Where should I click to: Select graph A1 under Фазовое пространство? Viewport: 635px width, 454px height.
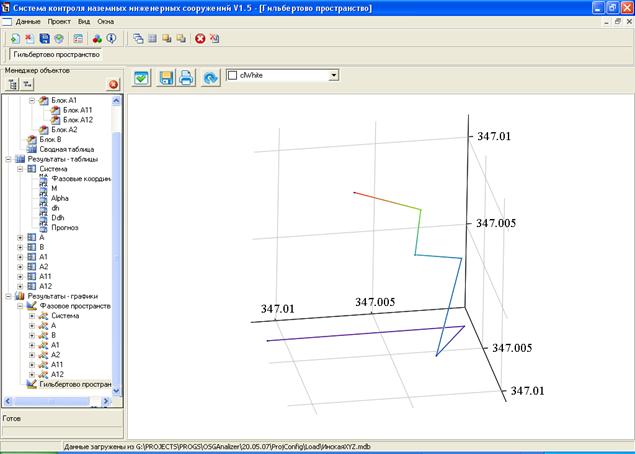pos(55,345)
